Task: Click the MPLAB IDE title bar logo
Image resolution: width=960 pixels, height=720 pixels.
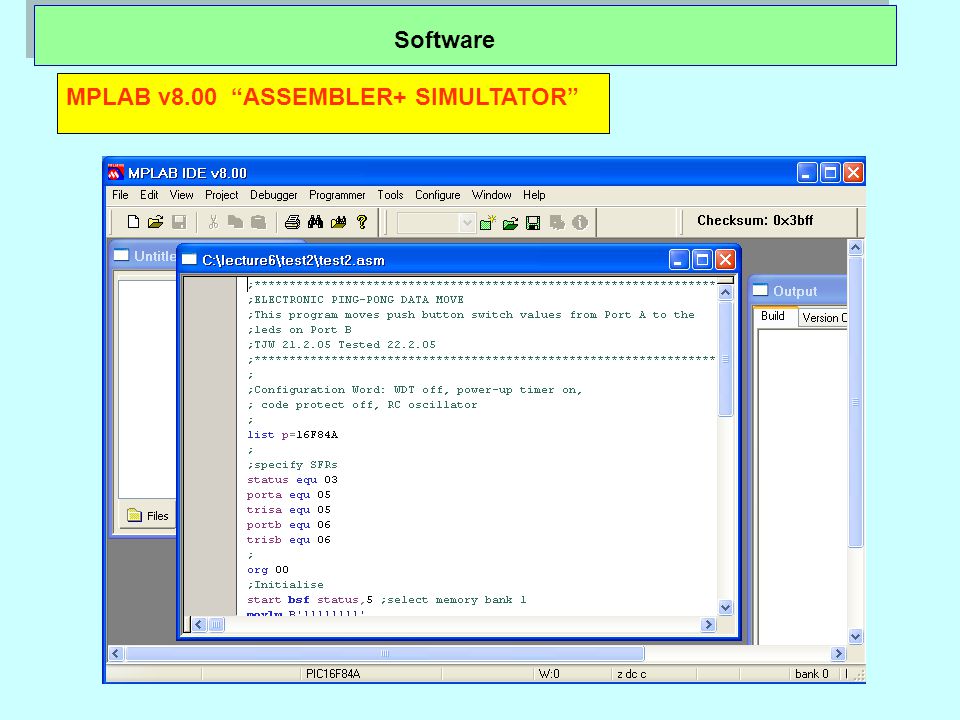Action: [116, 173]
